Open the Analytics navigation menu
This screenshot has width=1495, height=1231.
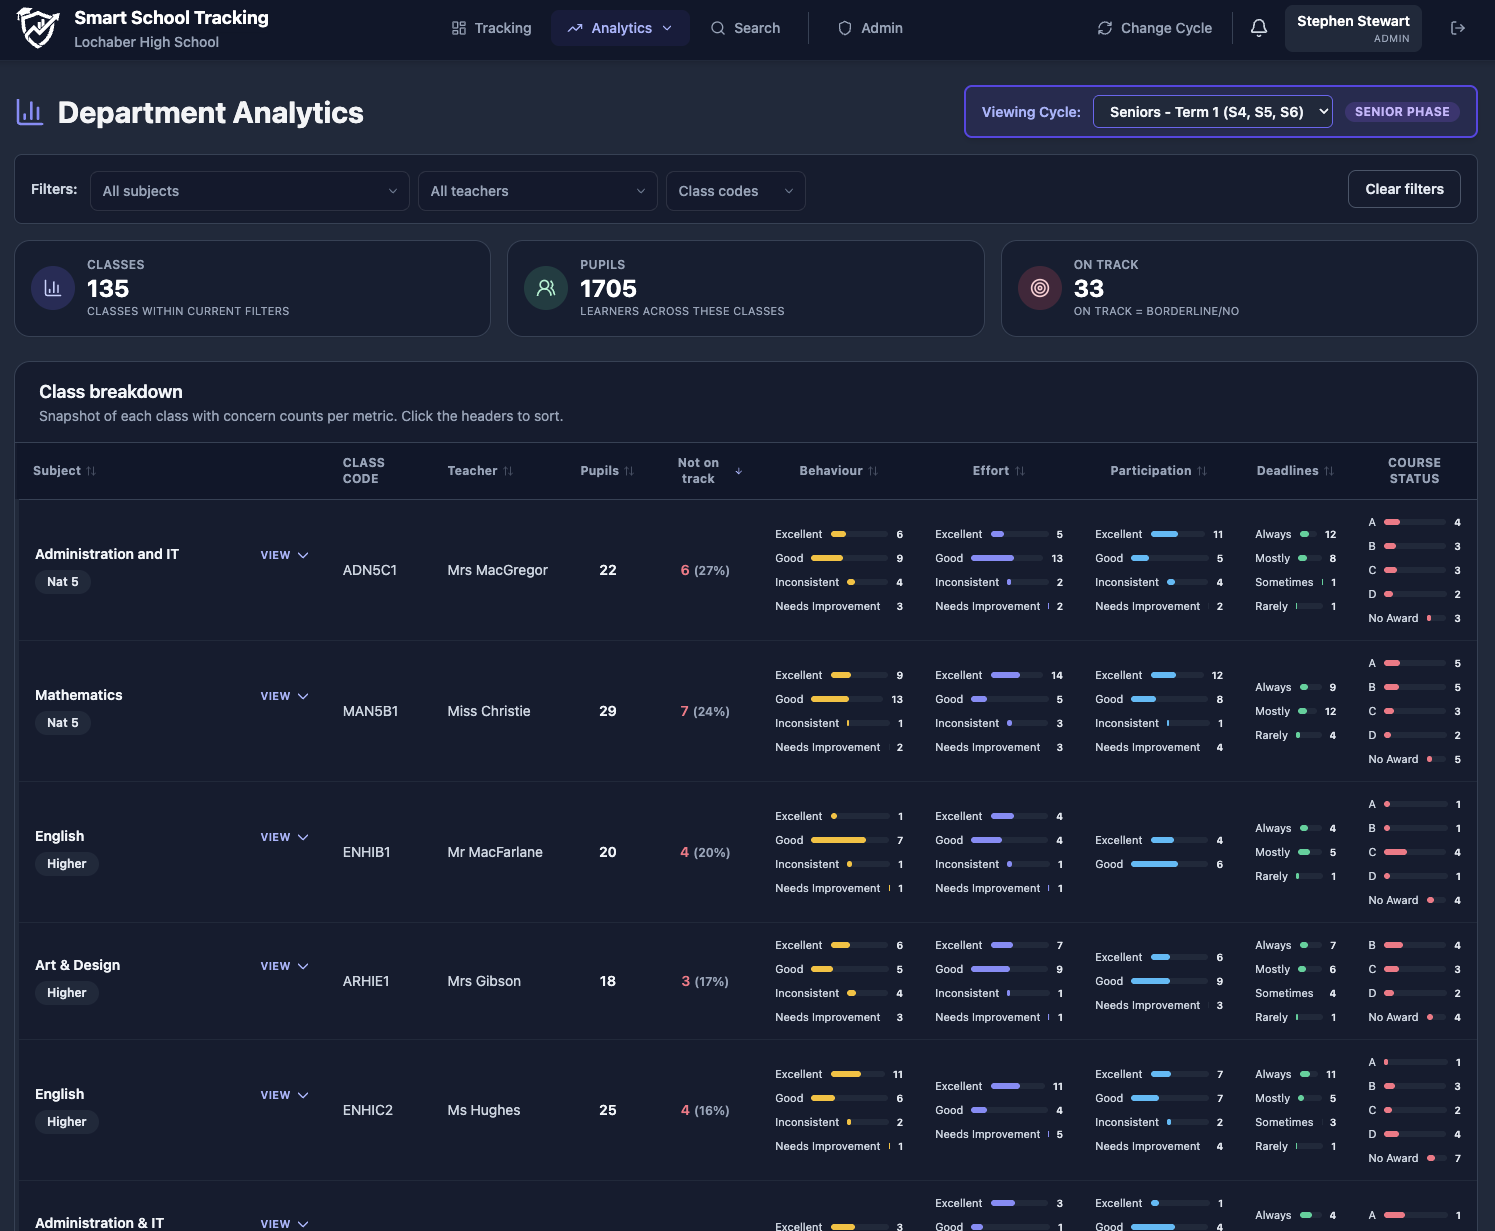[x=620, y=28]
